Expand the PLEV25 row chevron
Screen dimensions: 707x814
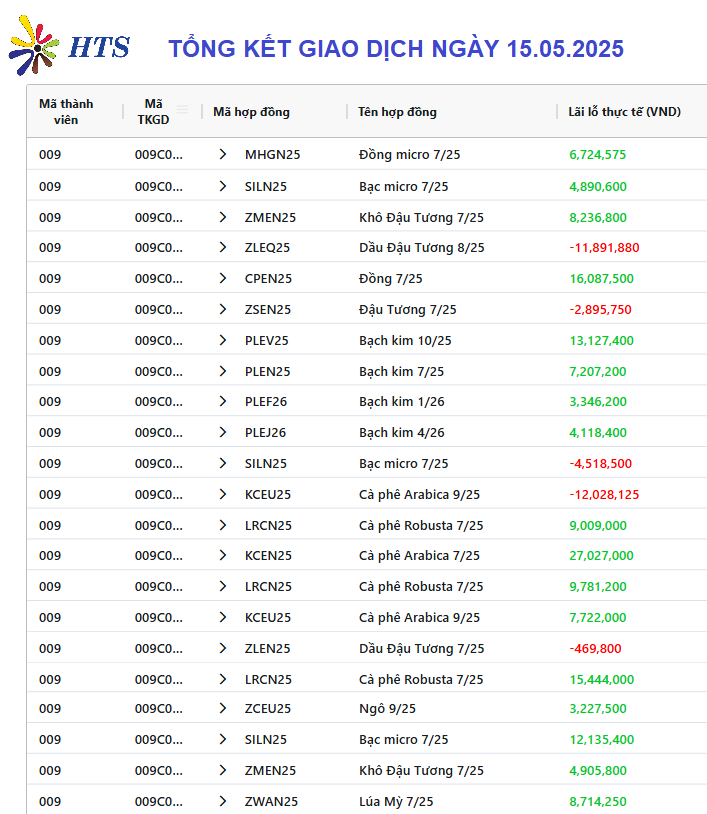point(223,341)
